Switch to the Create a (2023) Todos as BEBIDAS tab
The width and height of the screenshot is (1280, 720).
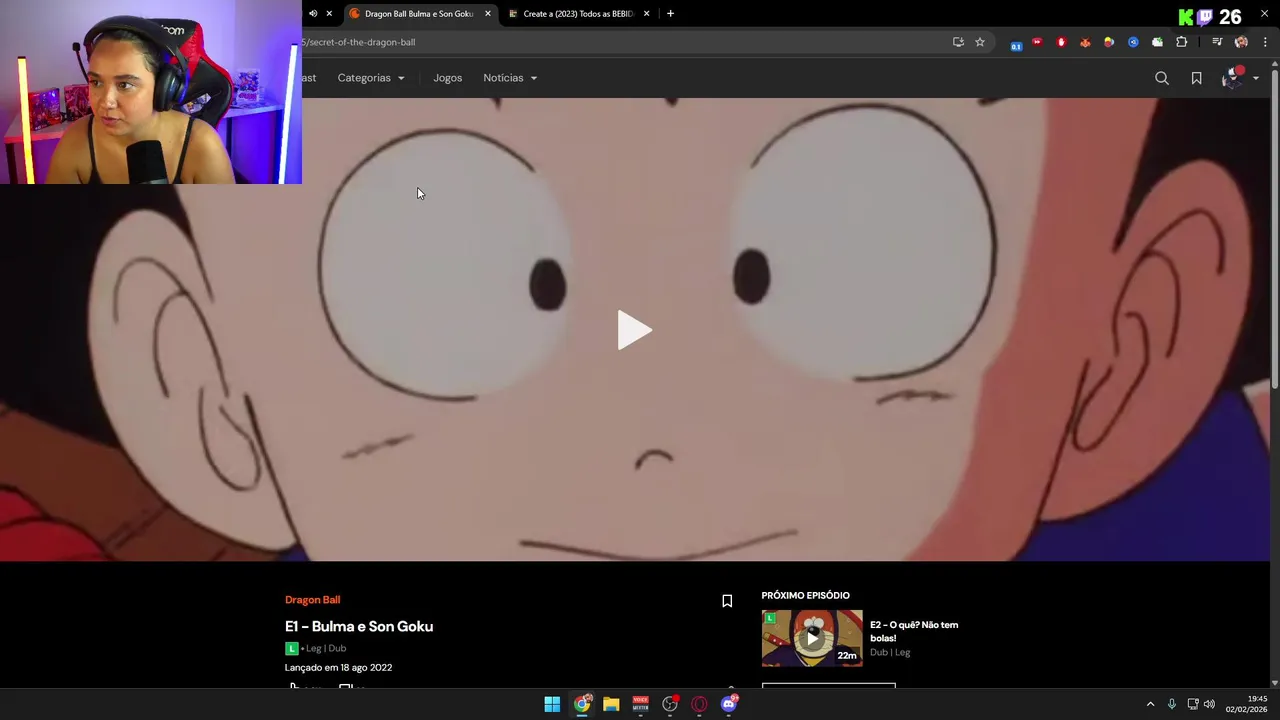click(578, 14)
